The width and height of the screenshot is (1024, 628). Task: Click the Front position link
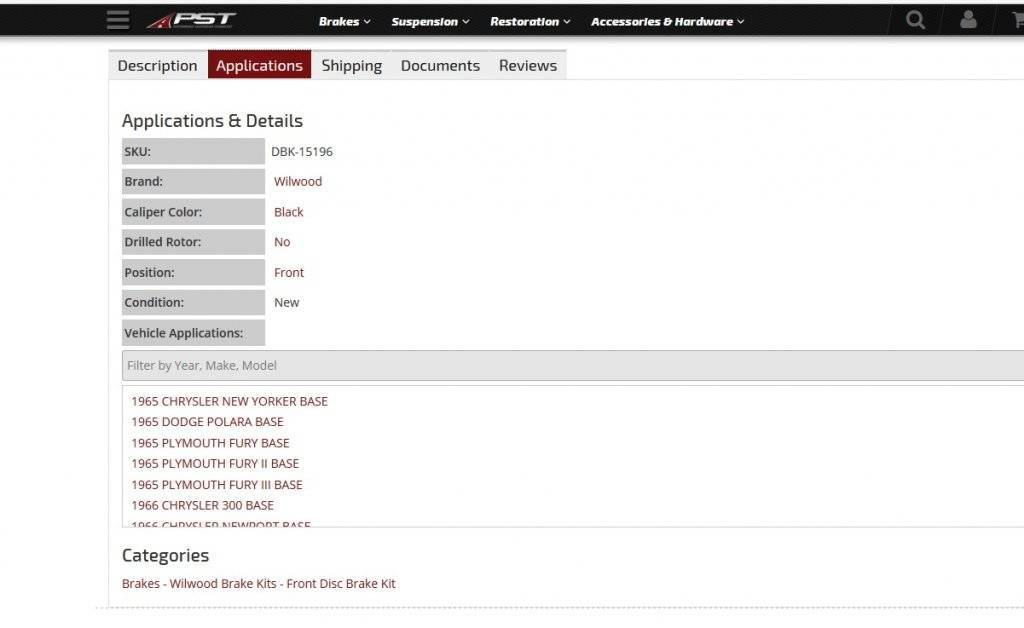[x=289, y=272]
